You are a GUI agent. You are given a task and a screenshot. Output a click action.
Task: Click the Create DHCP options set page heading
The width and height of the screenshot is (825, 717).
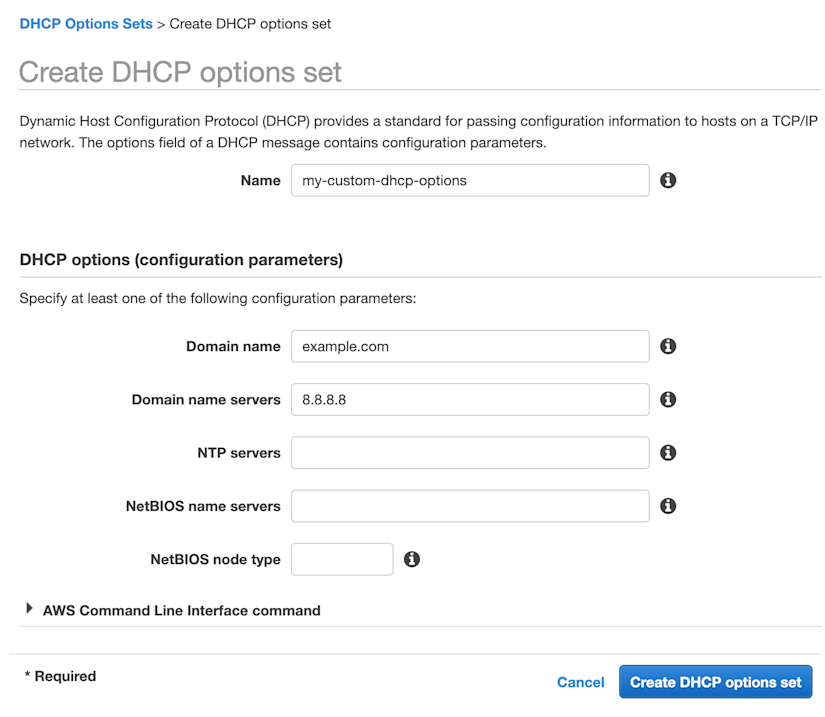click(x=180, y=72)
